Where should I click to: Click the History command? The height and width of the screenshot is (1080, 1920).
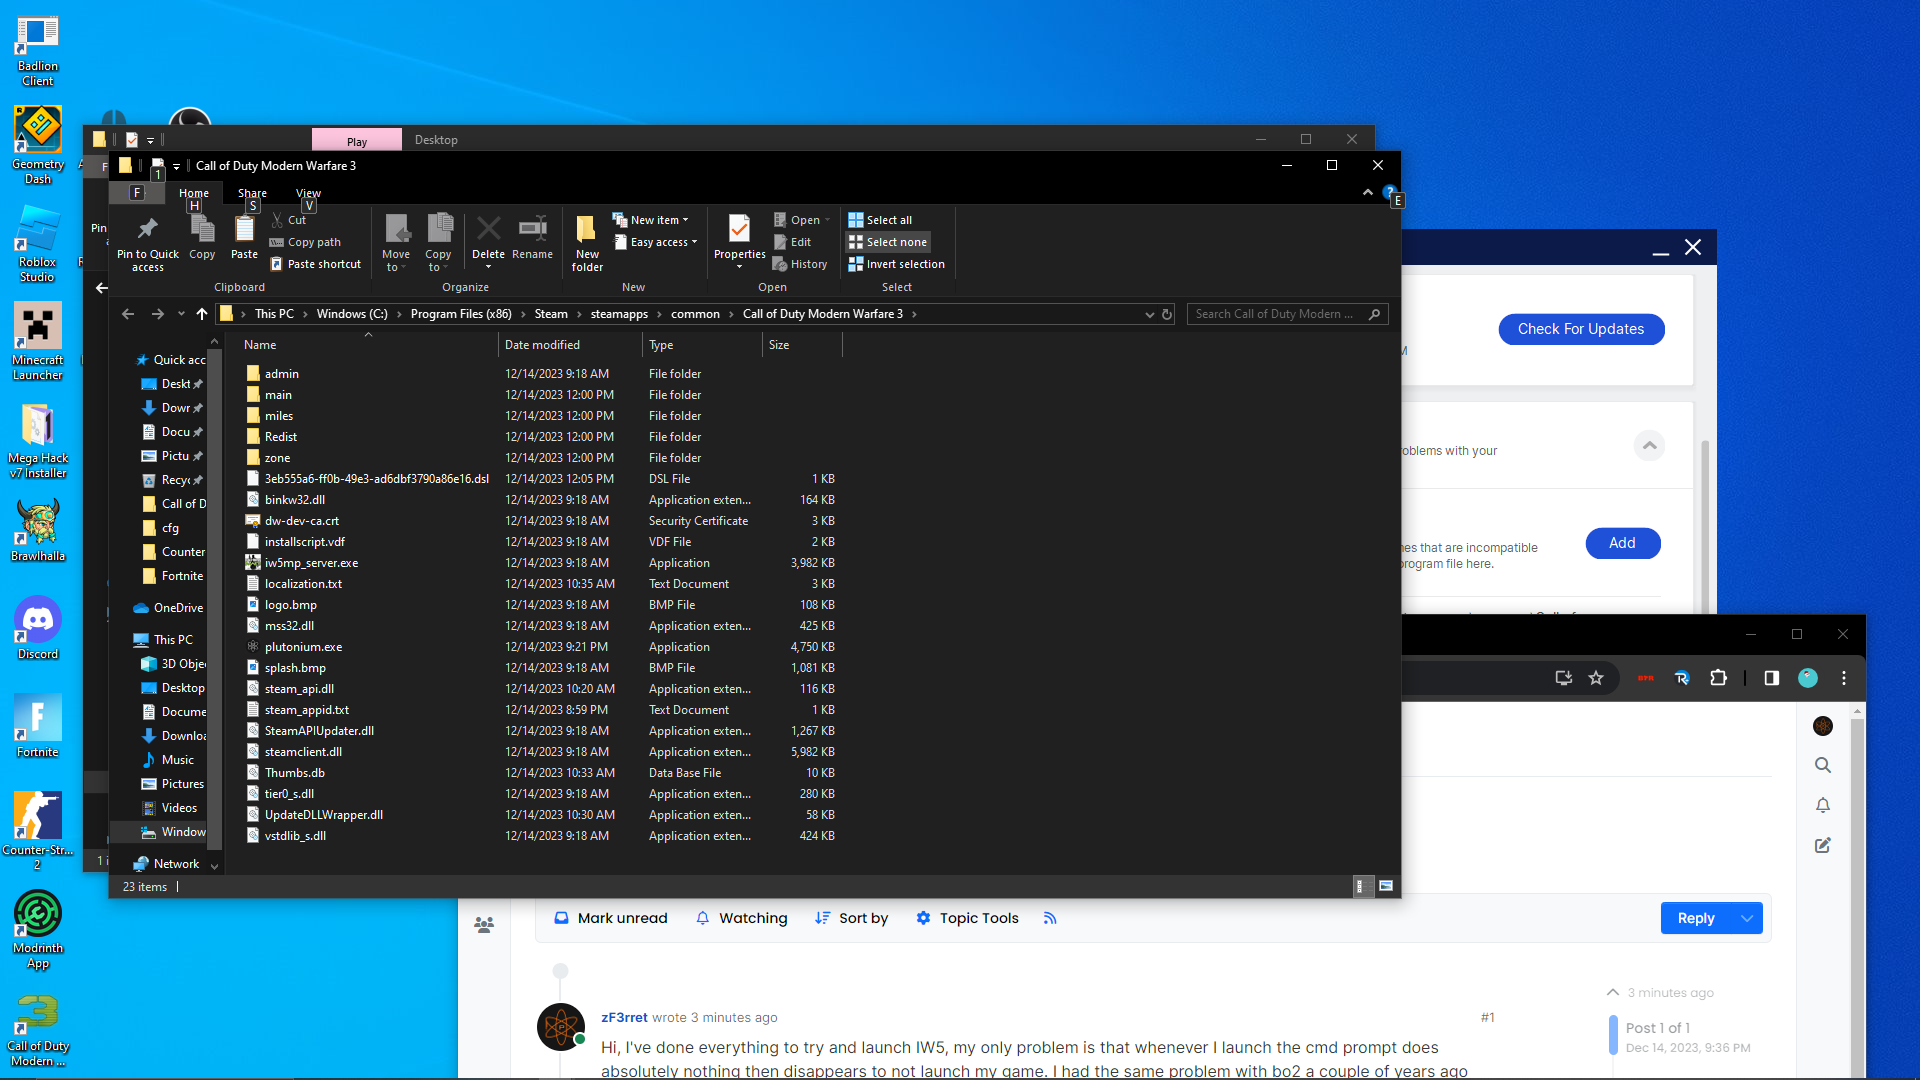(x=800, y=264)
